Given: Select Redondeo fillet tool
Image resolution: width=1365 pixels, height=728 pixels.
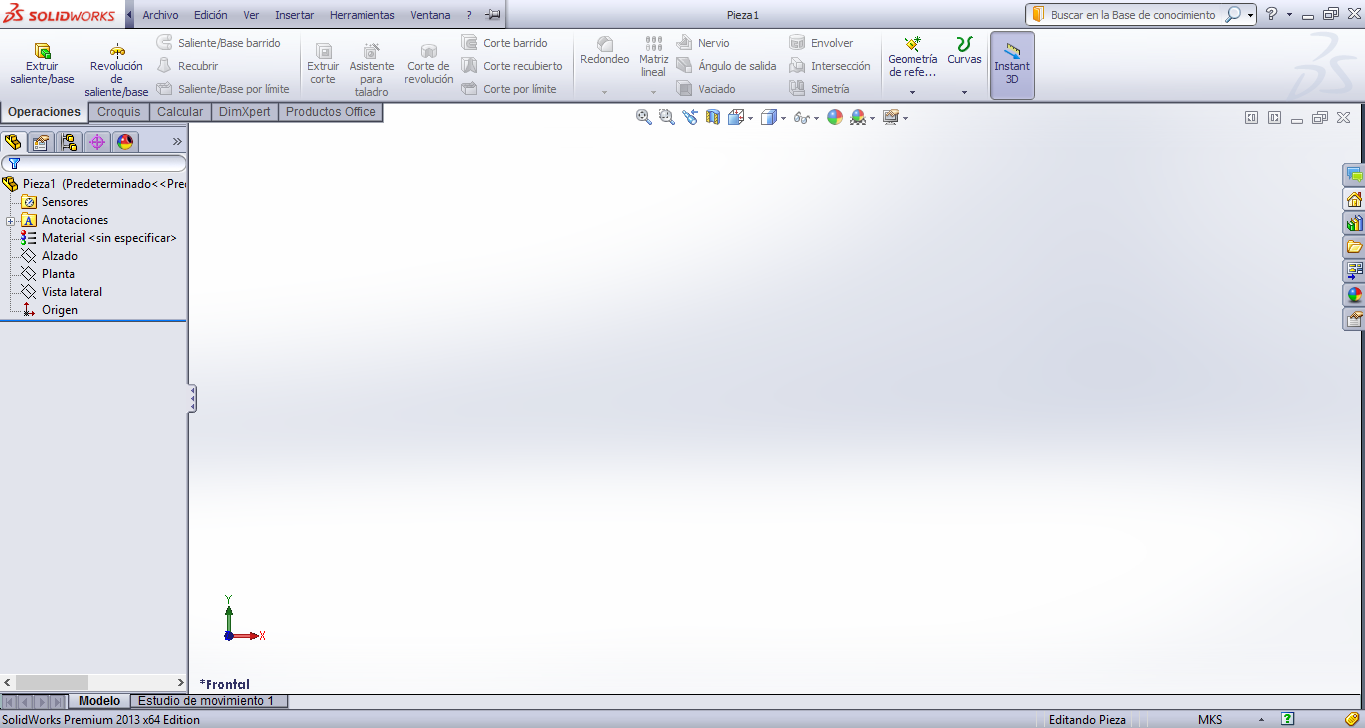Looking at the screenshot, I should click(605, 52).
